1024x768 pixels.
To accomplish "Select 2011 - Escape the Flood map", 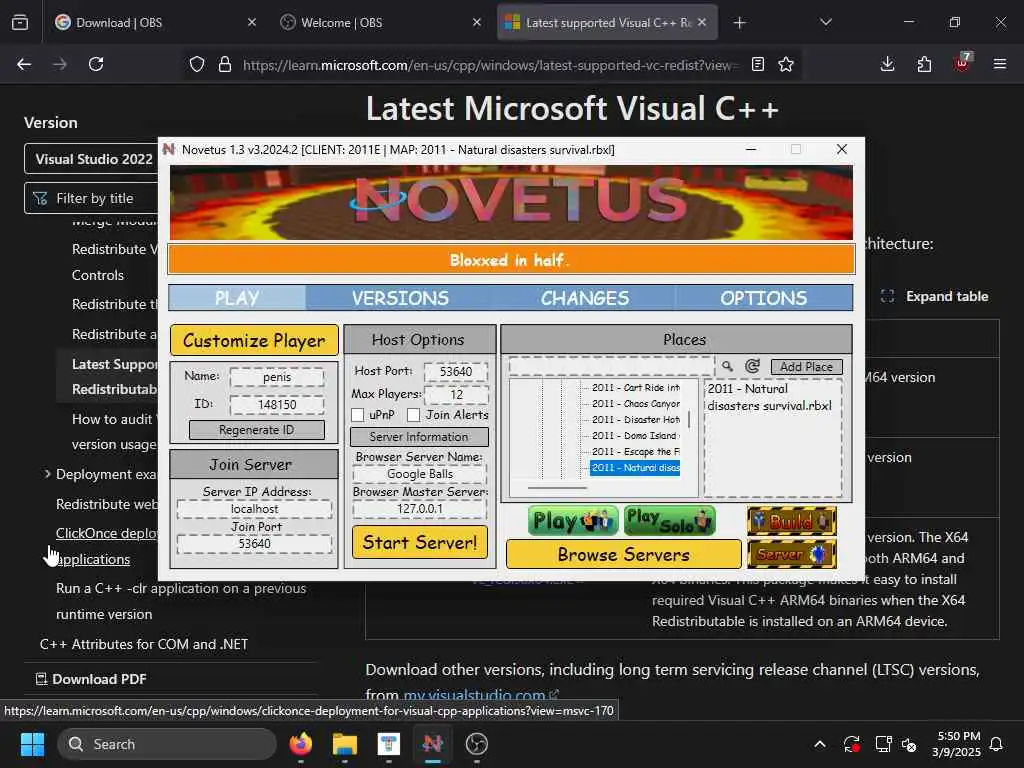I will [x=636, y=451].
